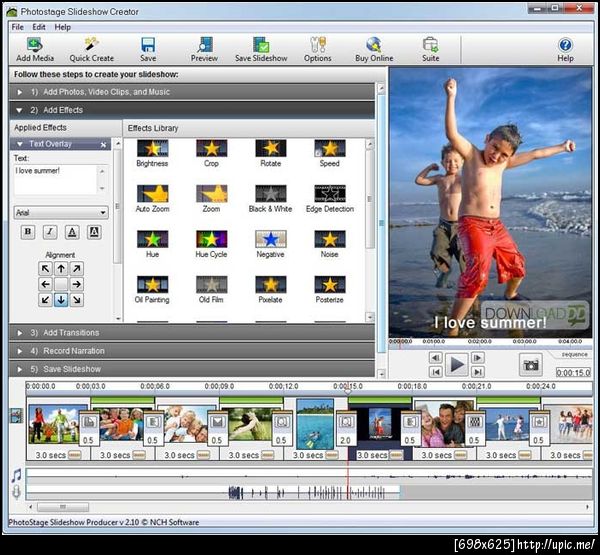Click the Save floppy disk icon
Image resolution: width=600 pixels, height=555 pixels.
148,50
